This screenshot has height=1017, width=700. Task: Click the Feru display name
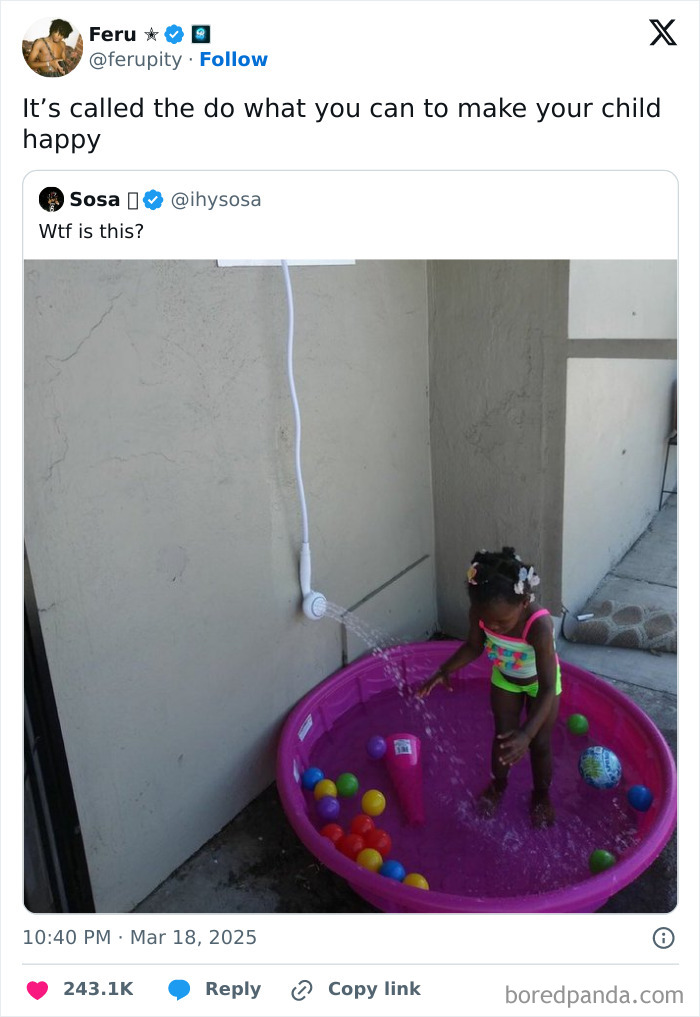(112, 34)
